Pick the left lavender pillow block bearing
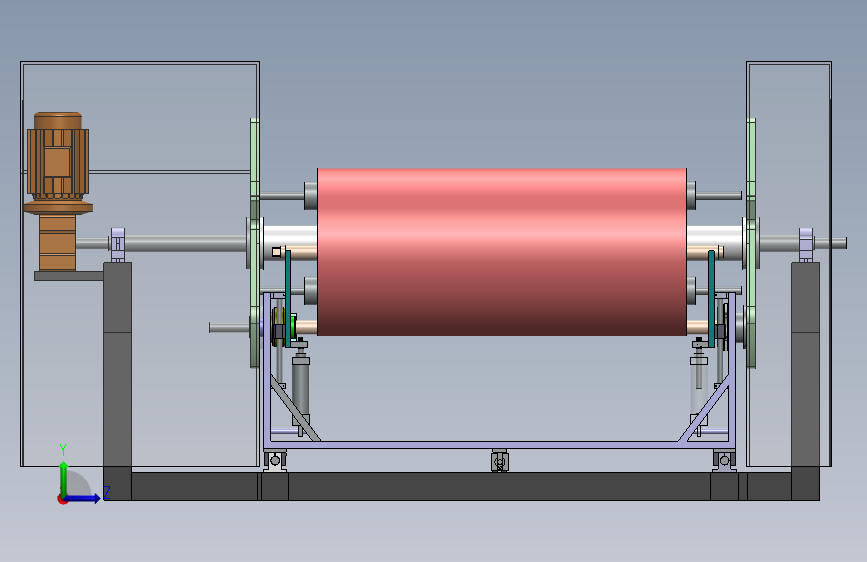This screenshot has width=867, height=562. (118, 244)
